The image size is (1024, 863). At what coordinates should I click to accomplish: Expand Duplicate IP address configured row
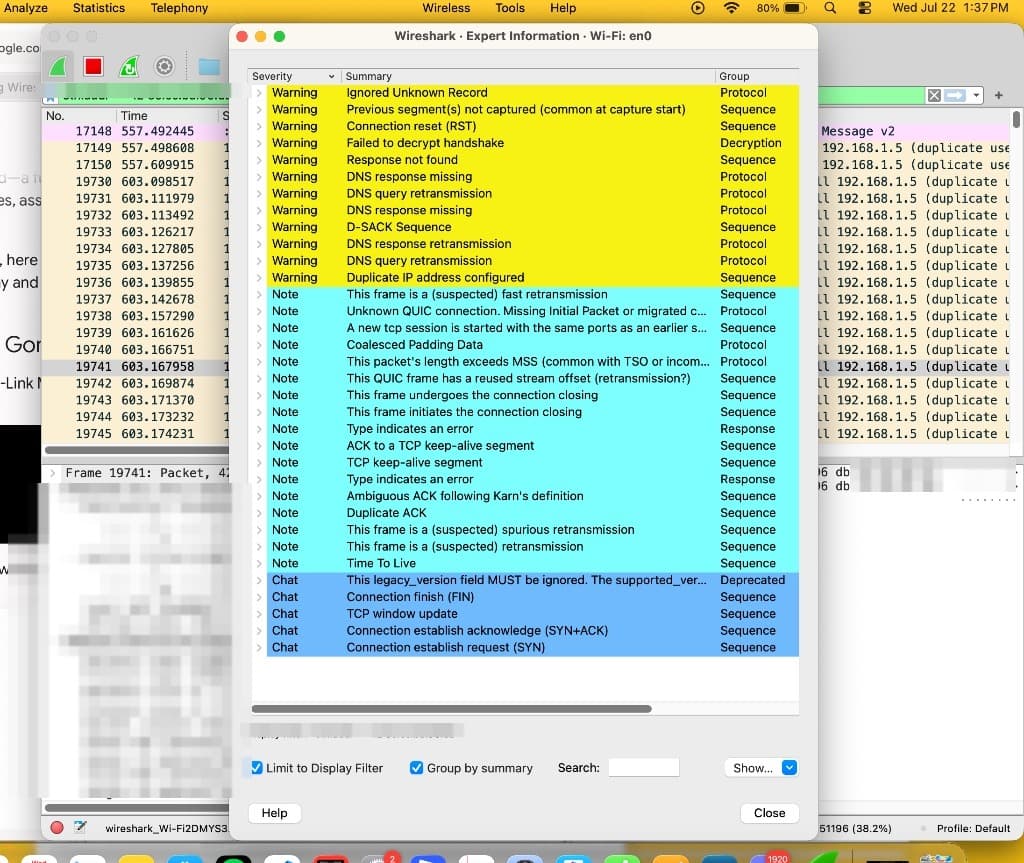coord(259,278)
